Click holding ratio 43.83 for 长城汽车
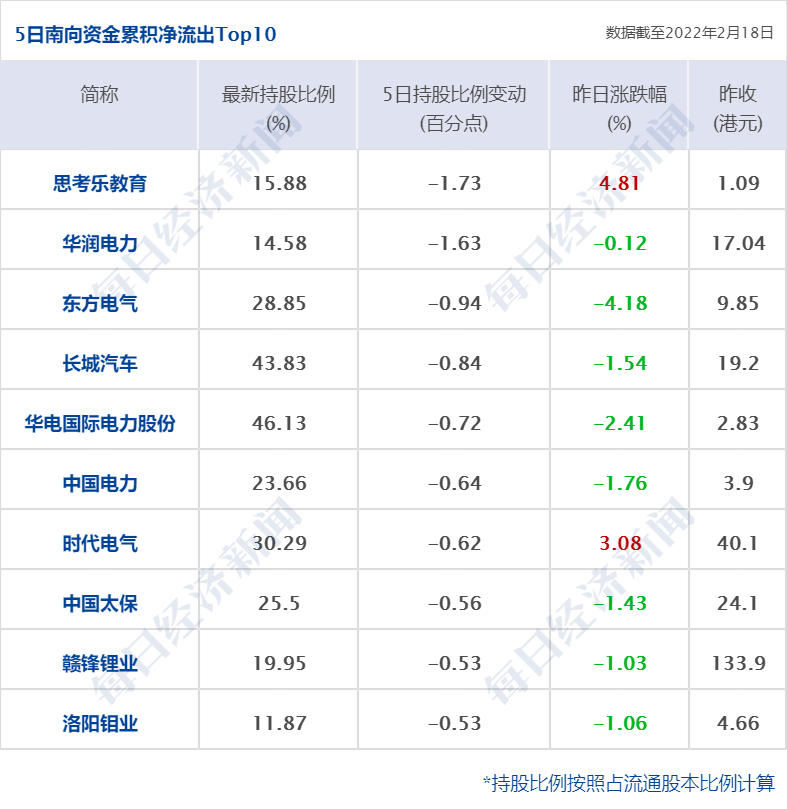 click(x=279, y=363)
